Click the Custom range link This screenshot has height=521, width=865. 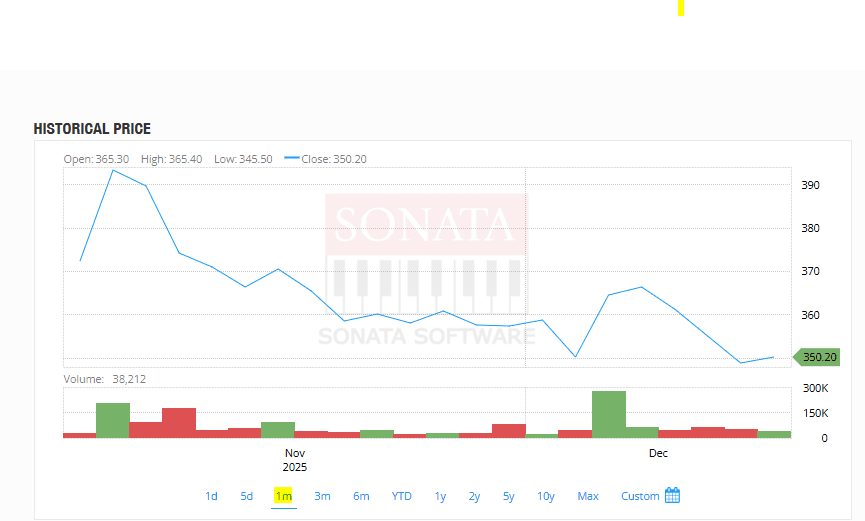tap(640, 496)
